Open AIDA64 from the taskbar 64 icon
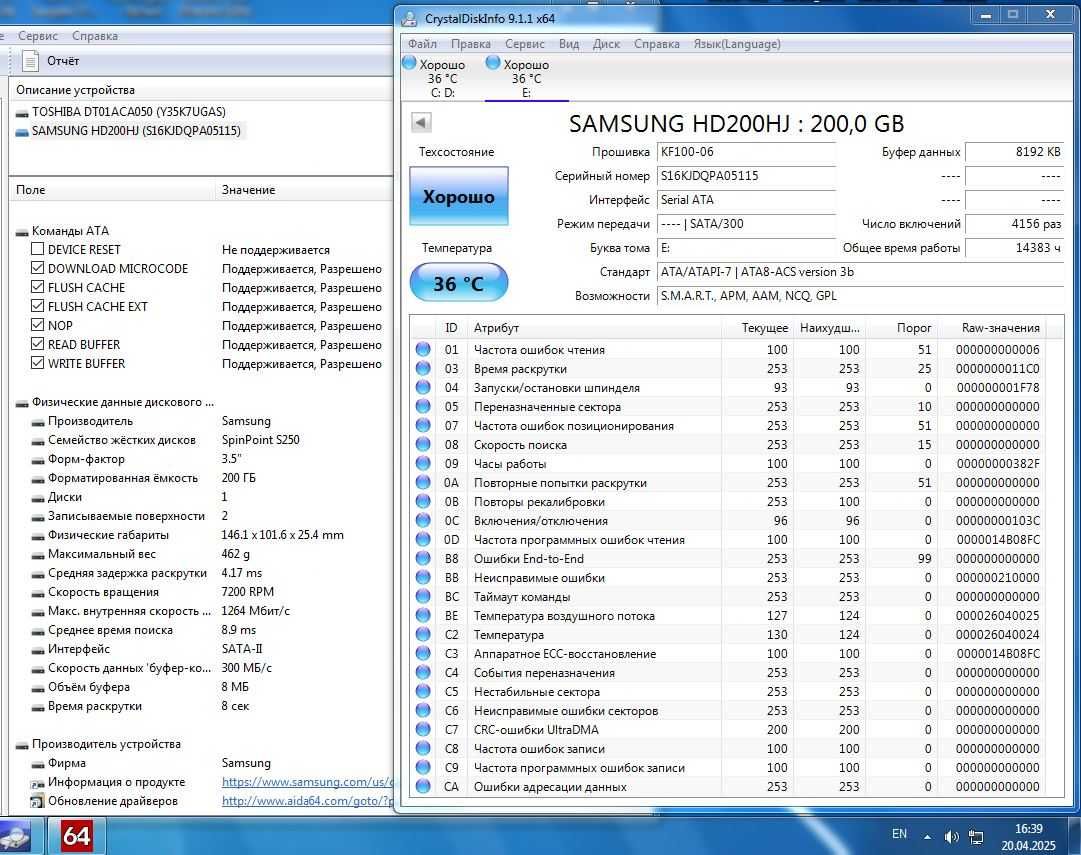The image size is (1081, 855). pyautogui.click(x=77, y=836)
